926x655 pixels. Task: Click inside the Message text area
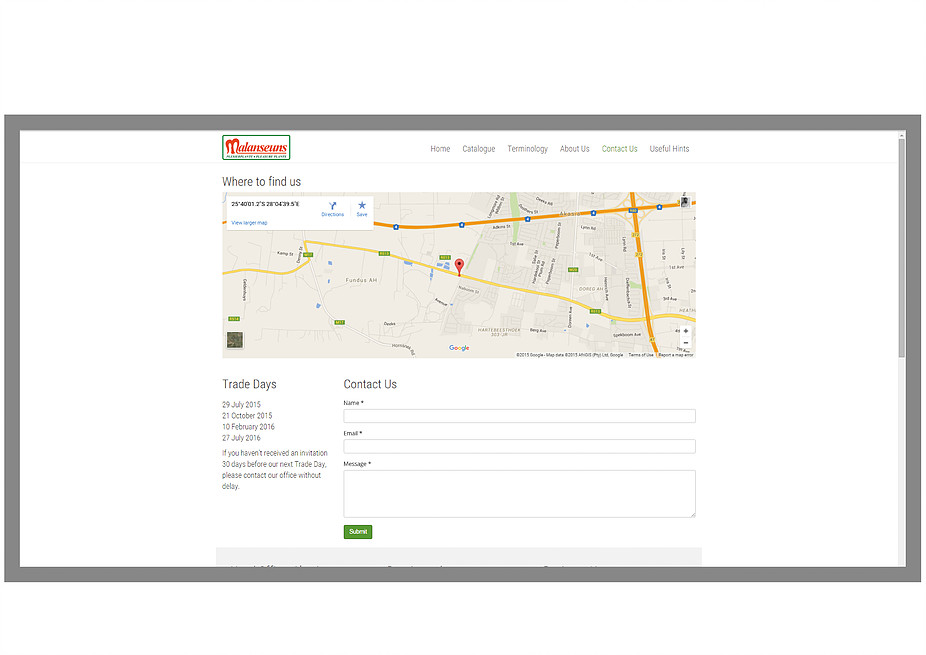[519, 493]
